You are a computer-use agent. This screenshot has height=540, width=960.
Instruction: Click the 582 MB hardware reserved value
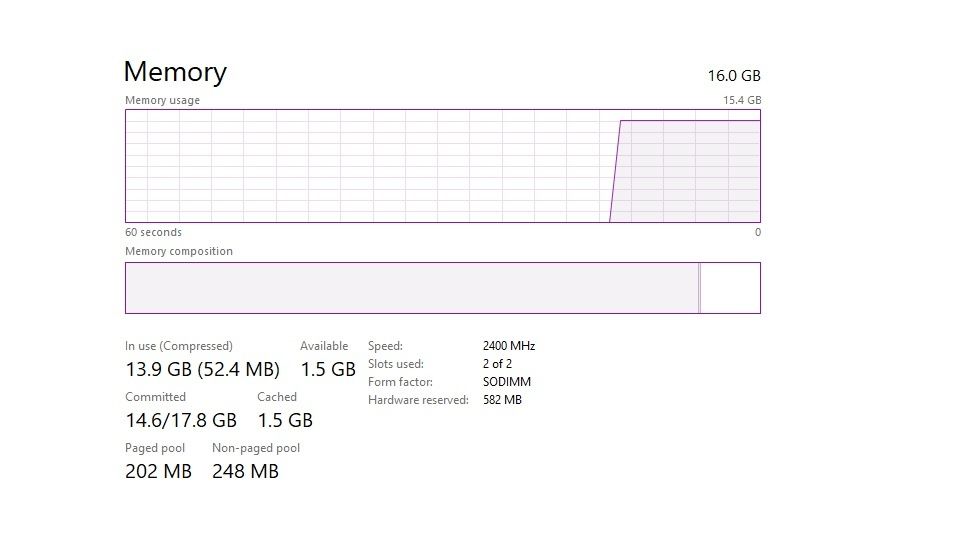pos(502,400)
